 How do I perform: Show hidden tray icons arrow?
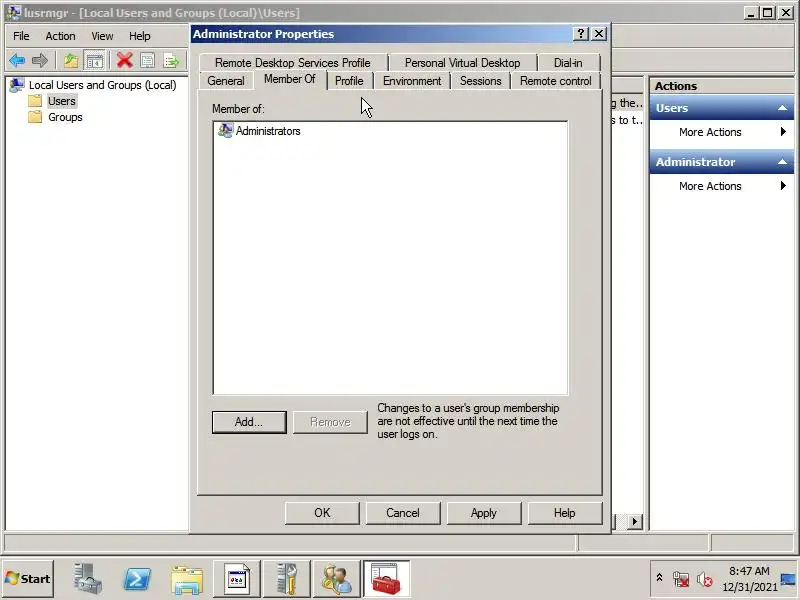(x=659, y=578)
